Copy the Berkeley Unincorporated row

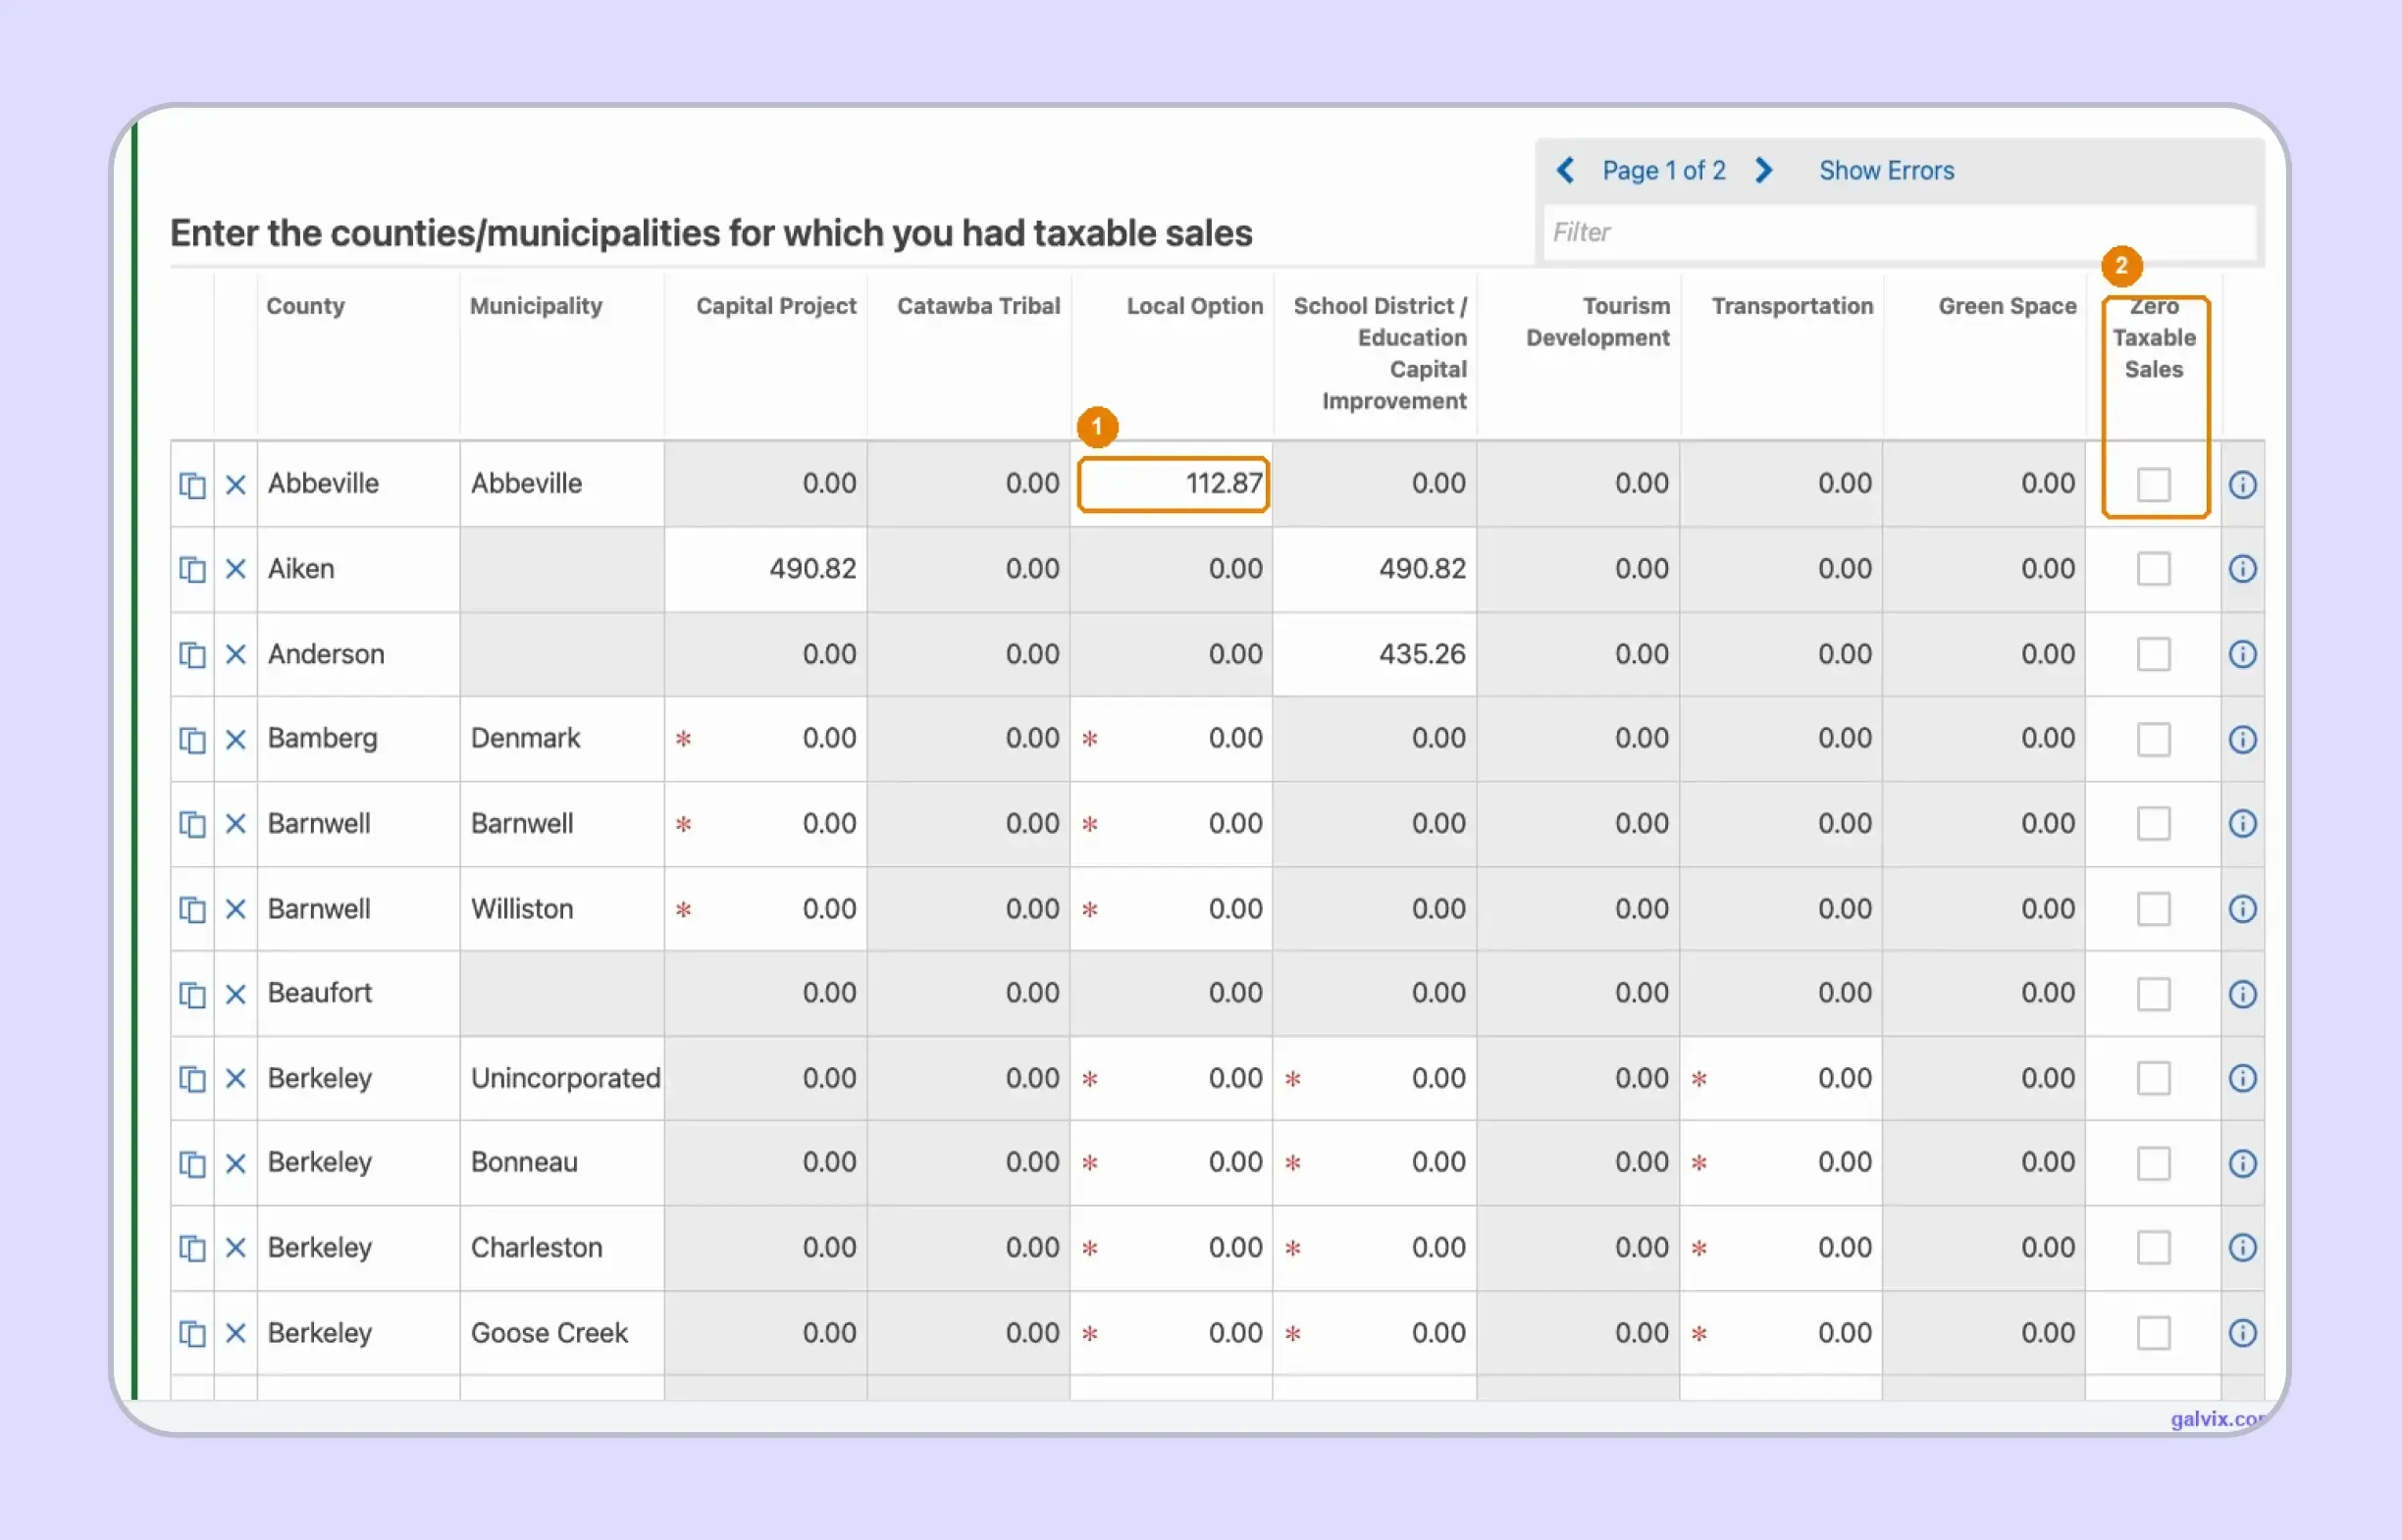click(192, 1078)
